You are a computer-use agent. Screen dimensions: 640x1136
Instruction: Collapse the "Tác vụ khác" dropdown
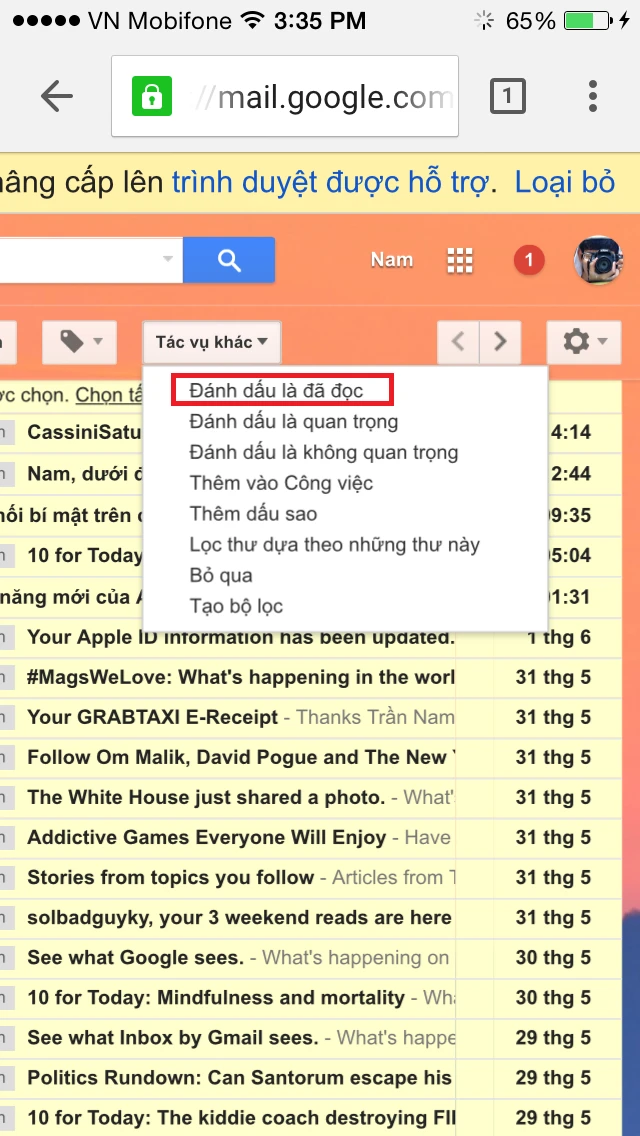coord(212,343)
